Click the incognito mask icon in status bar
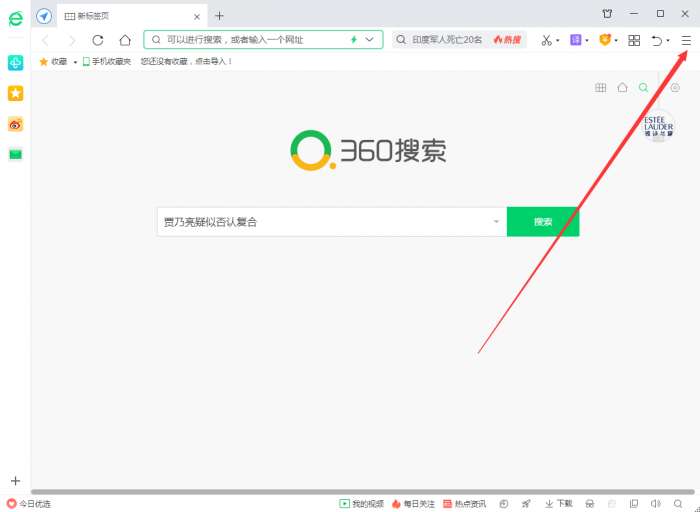 coord(589,504)
